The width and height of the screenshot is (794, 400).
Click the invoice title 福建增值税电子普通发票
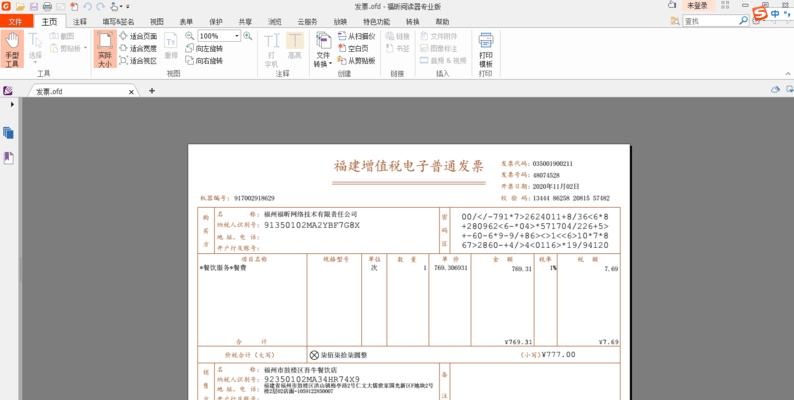pyautogui.click(x=409, y=167)
